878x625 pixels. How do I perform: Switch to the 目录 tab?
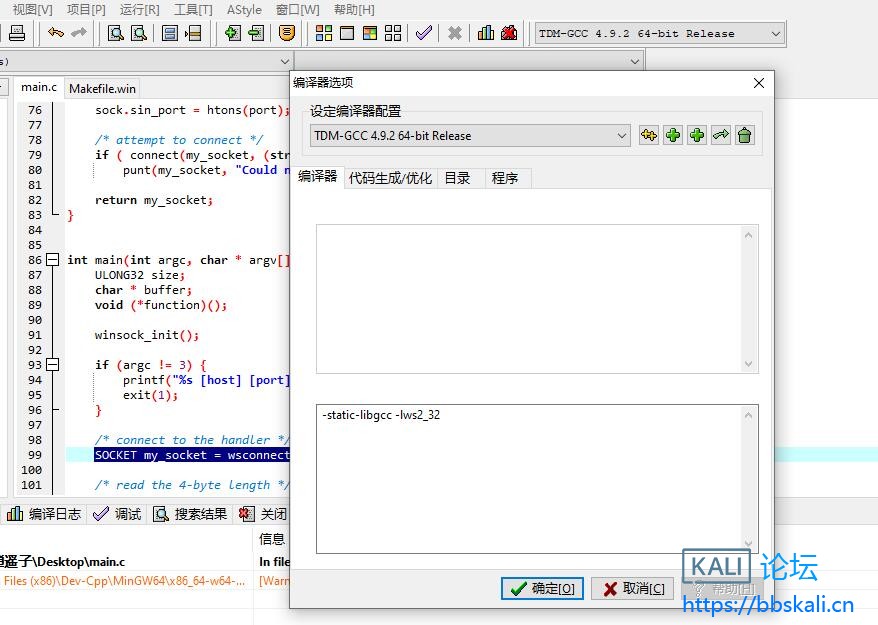tap(457, 178)
